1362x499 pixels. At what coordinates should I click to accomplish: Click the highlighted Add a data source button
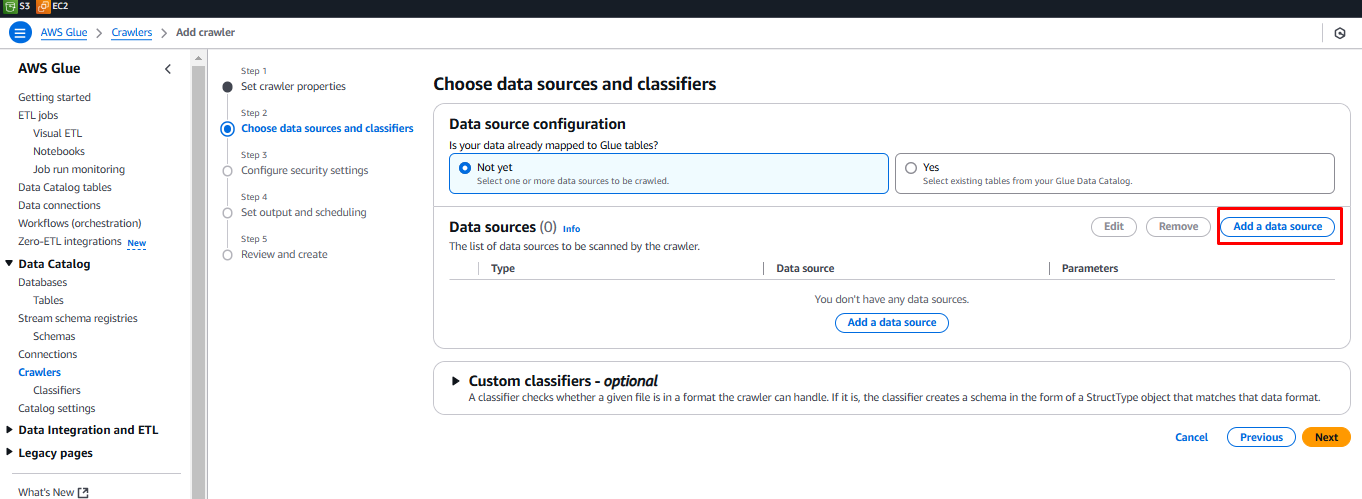(x=1277, y=227)
